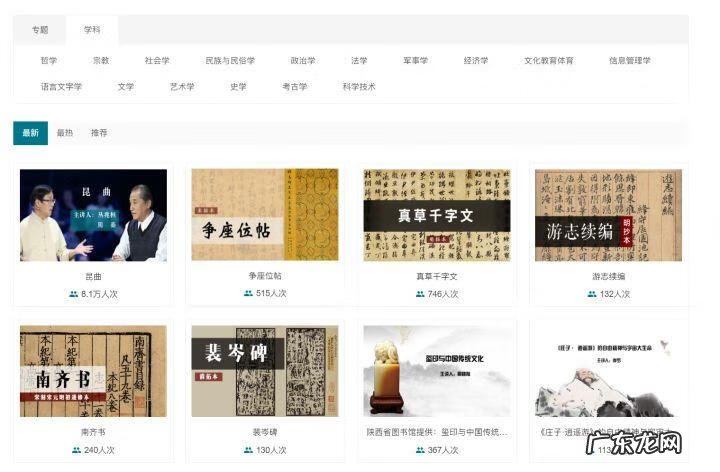This screenshot has height=472, width=720.
Task: Click the 昆曲 title text
Action: [x=93, y=276]
